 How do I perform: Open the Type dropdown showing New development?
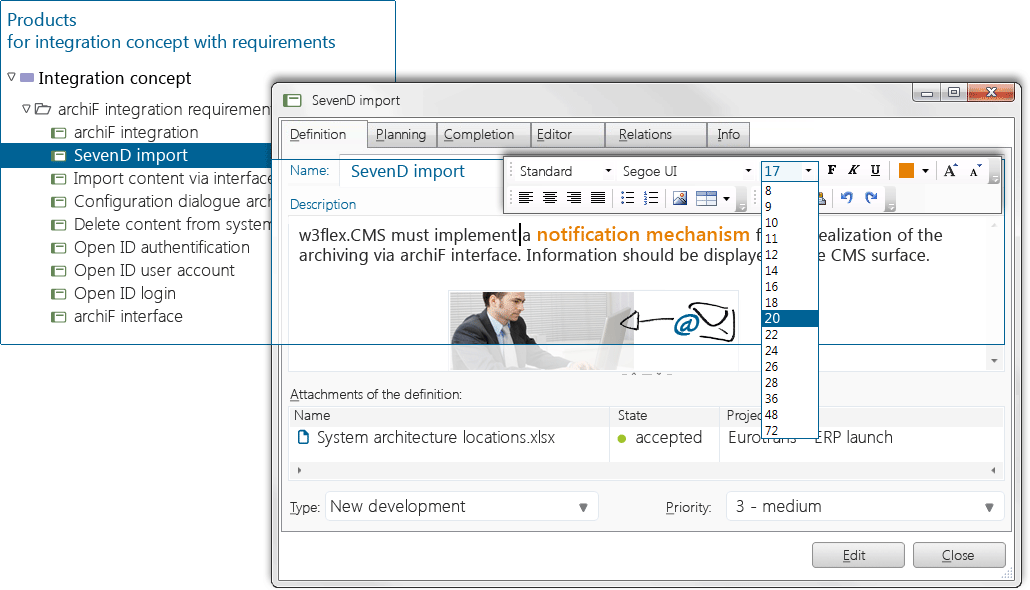coord(461,507)
